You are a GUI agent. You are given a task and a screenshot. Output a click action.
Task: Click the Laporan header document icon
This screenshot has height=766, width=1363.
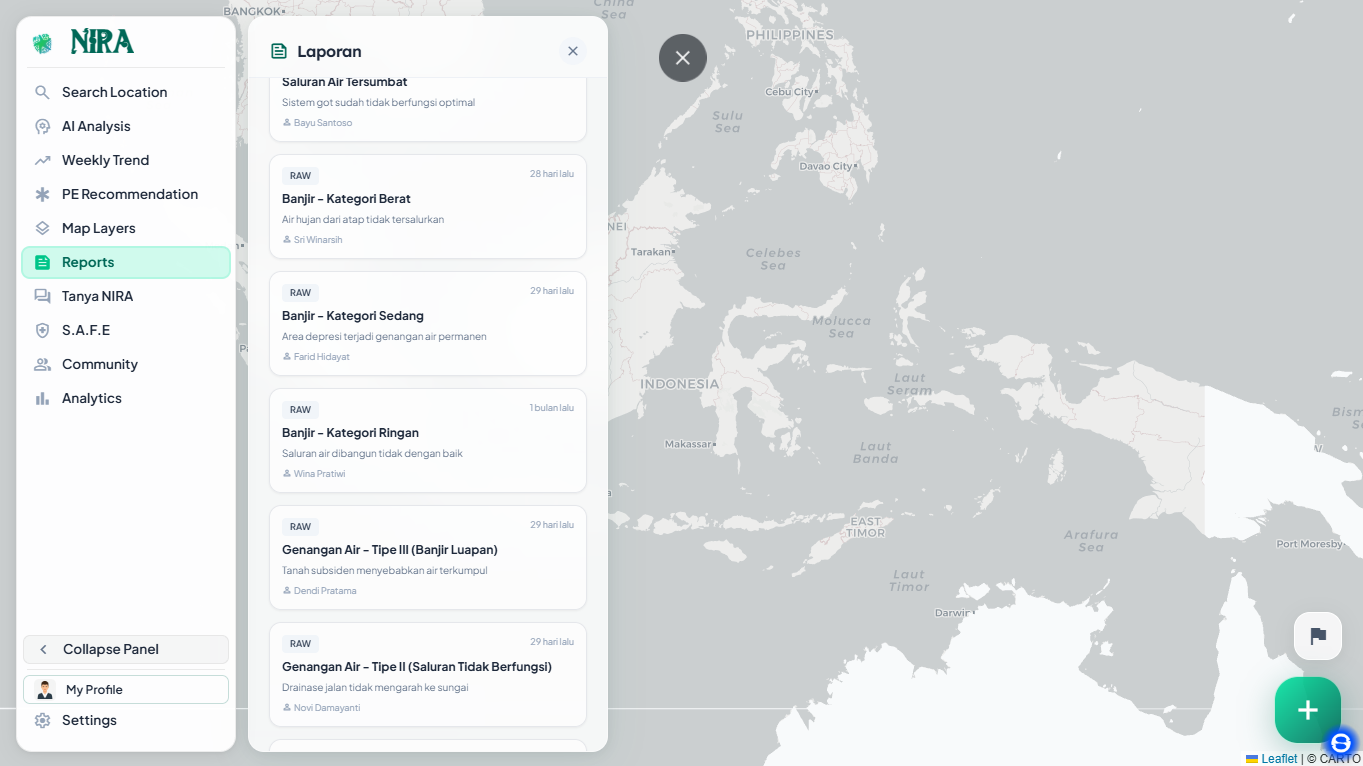tap(279, 51)
